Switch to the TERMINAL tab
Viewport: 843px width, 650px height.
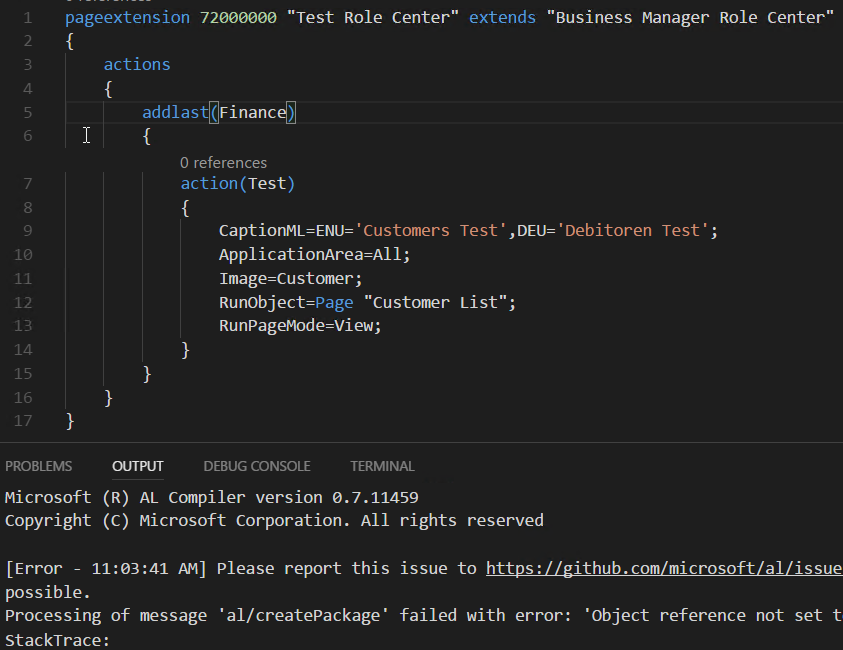tap(382, 465)
